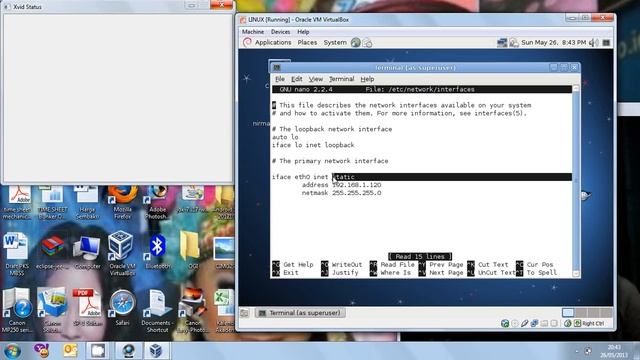Open the Devices menu in VirtualBox
This screenshot has height=360, width=640.
[280, 32]
